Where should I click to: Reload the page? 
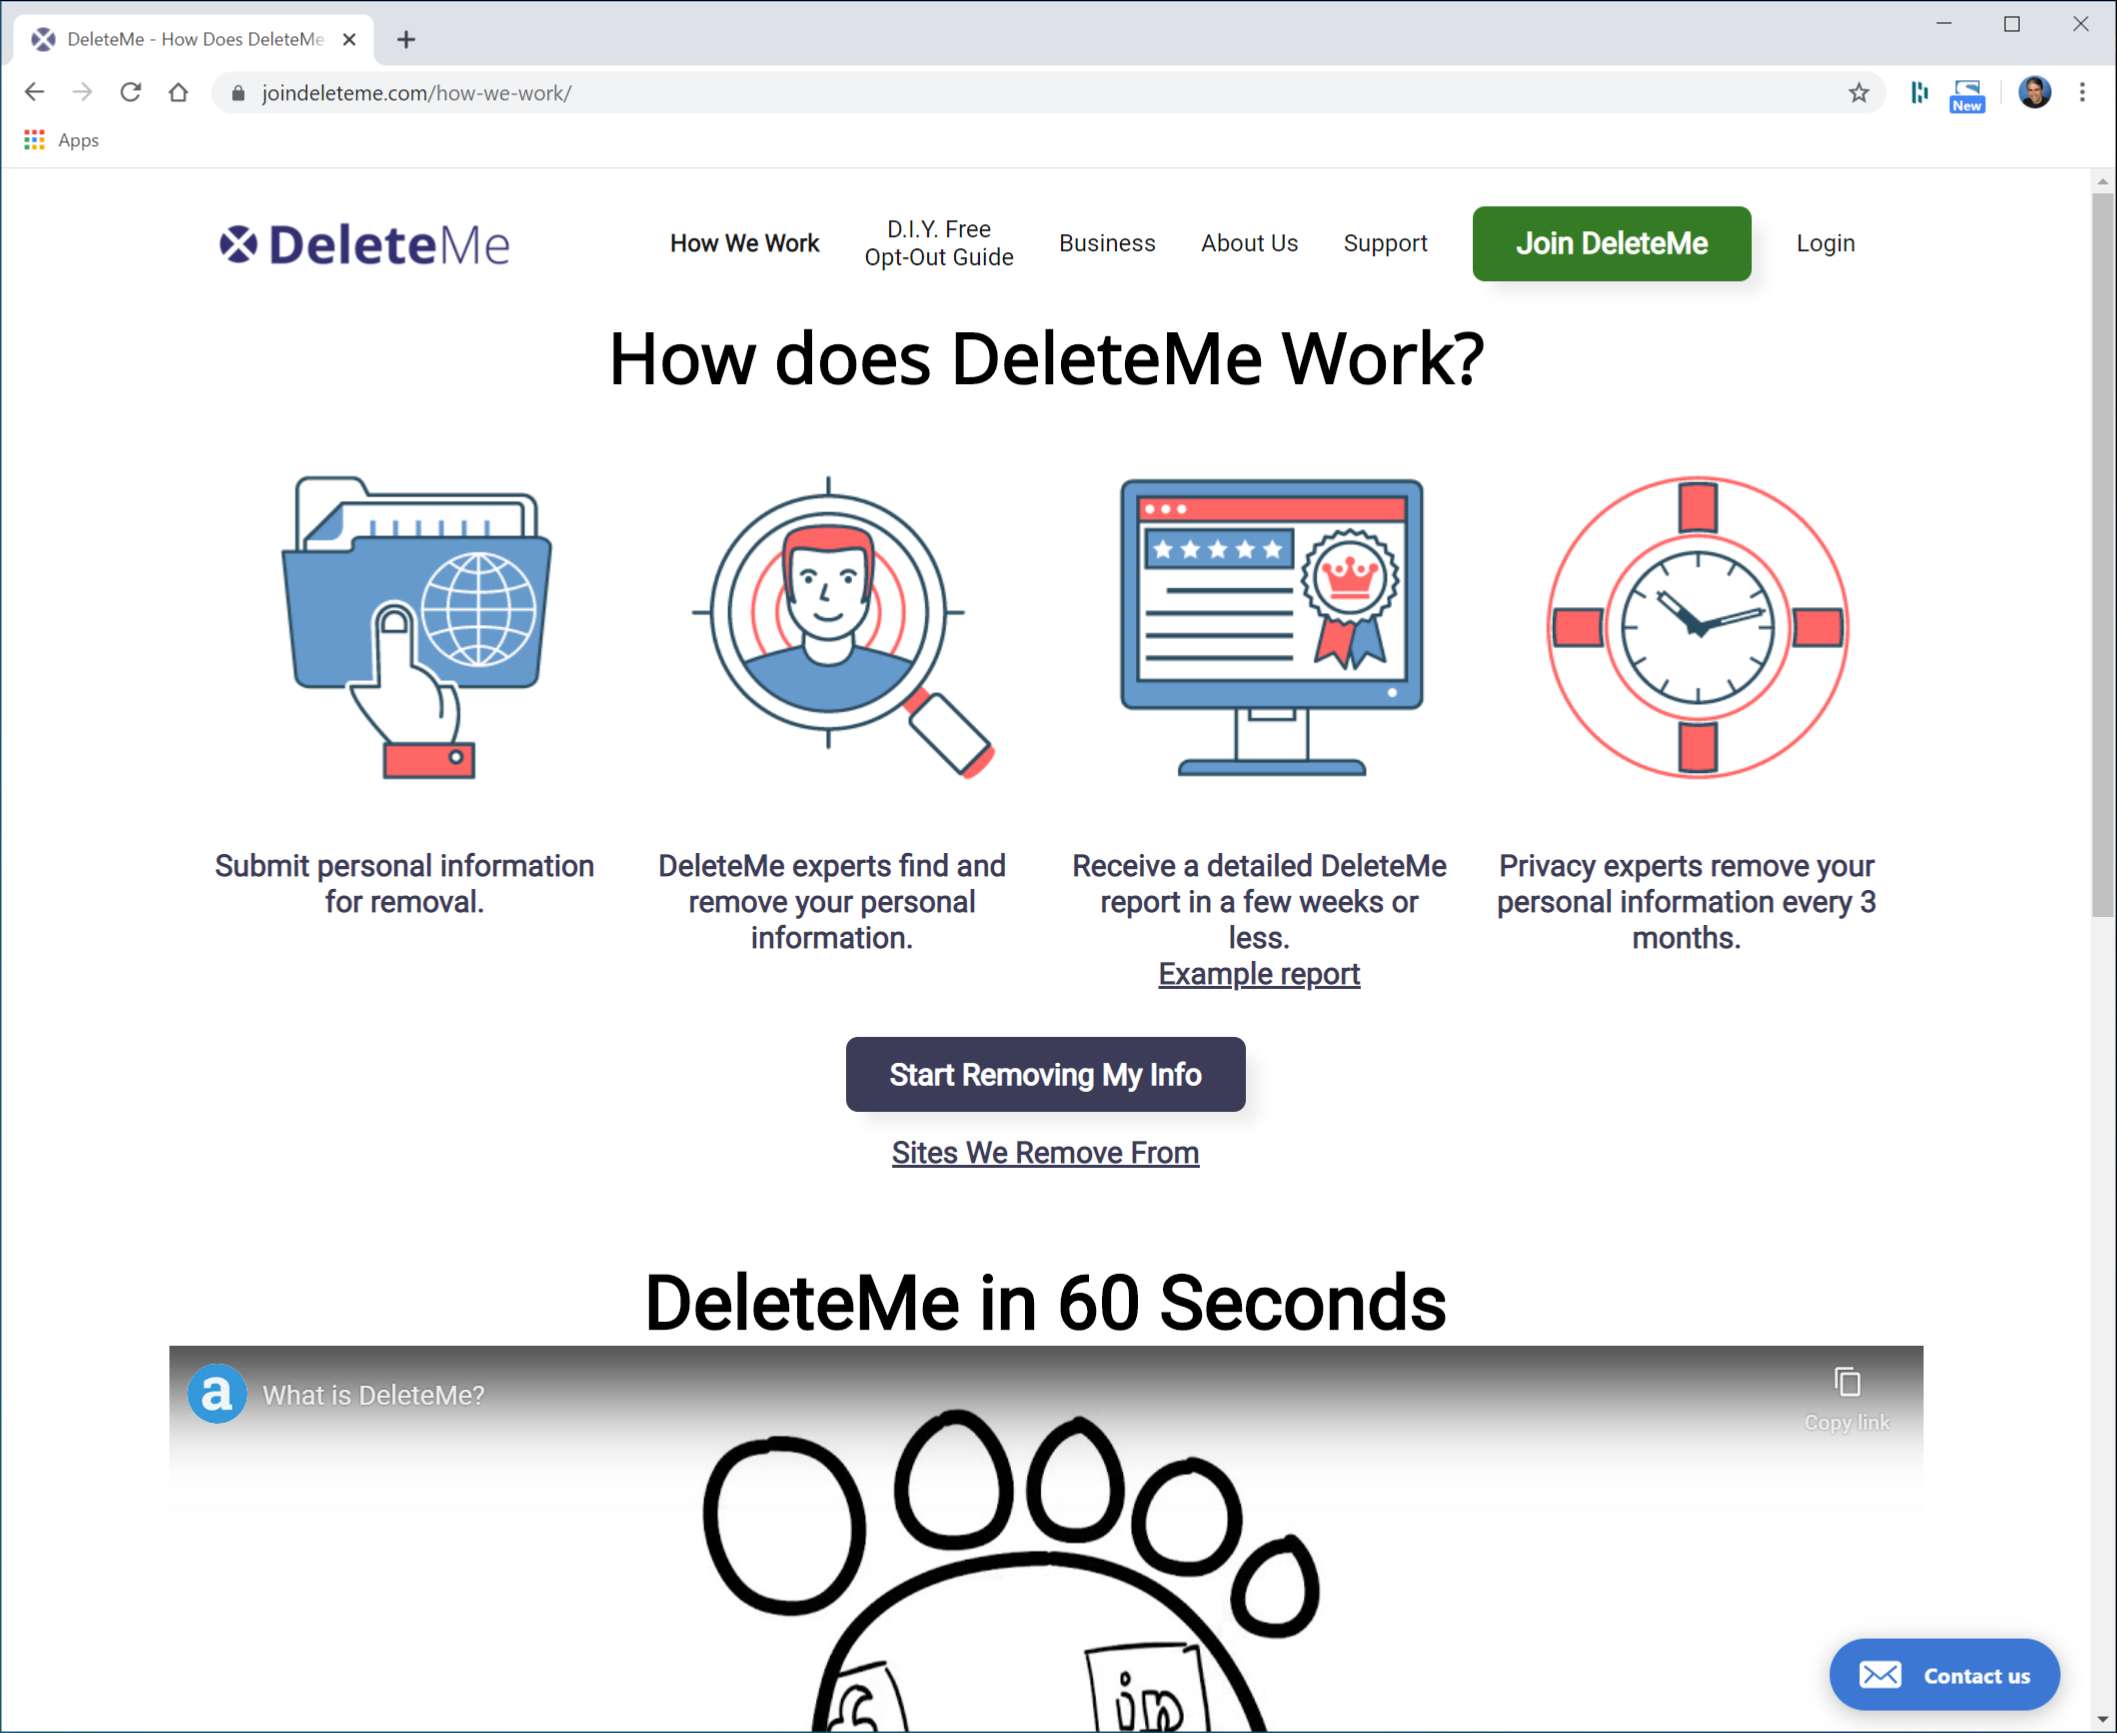tap(130, 93)
